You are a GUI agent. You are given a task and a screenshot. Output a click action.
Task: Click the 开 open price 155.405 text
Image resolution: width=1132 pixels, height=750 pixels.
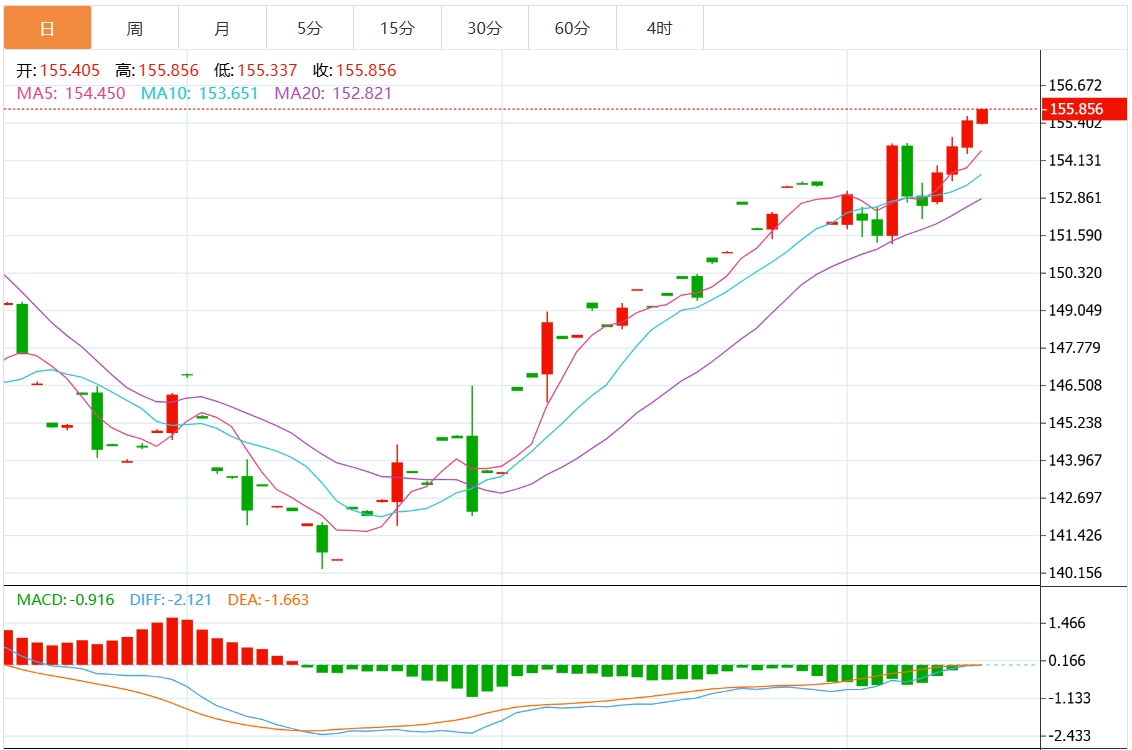pyautogui.click(x=60, y=71)
